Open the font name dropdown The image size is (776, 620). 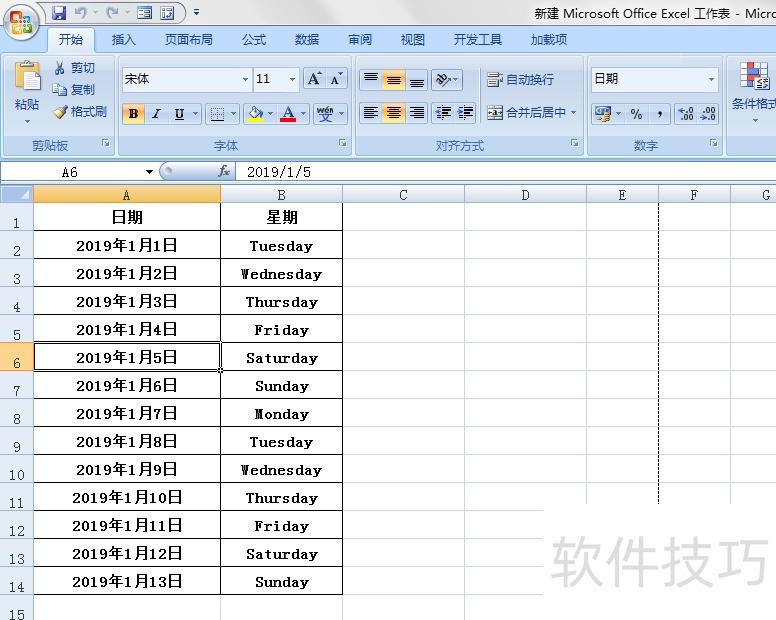(x=246, y=80)
